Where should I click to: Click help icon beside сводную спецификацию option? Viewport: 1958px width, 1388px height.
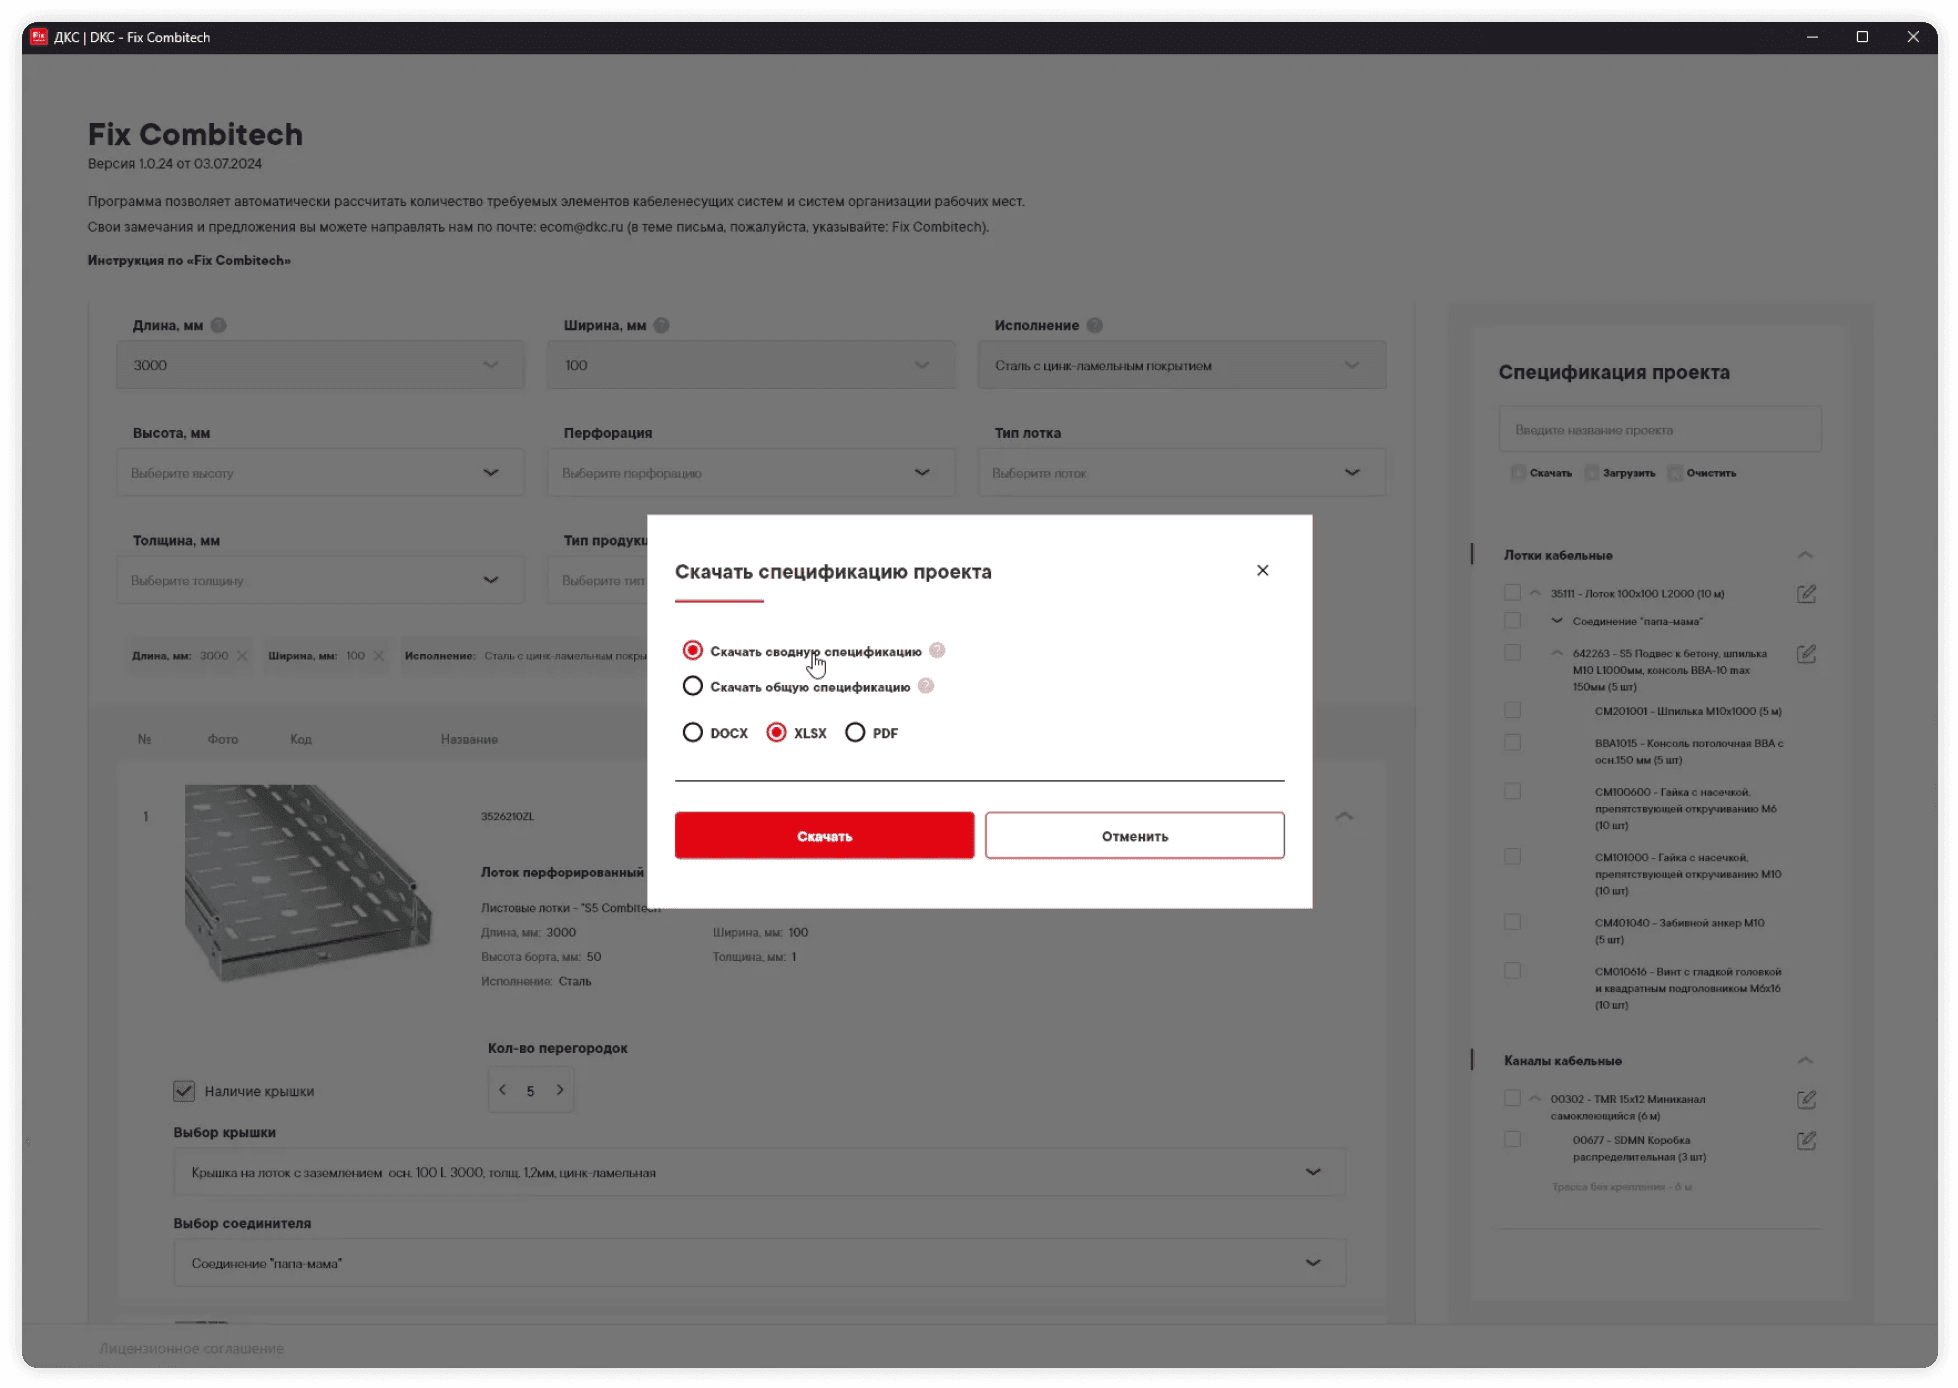937,650
